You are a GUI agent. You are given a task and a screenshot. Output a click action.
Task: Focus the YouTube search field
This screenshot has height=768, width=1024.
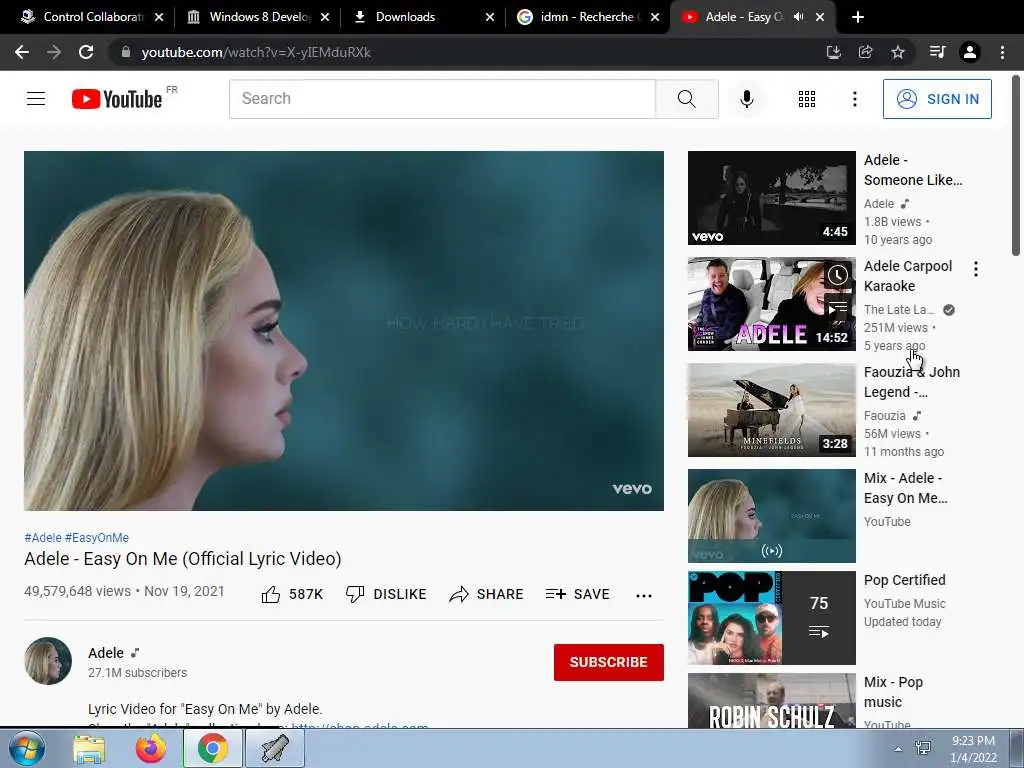tap(442, 99)
